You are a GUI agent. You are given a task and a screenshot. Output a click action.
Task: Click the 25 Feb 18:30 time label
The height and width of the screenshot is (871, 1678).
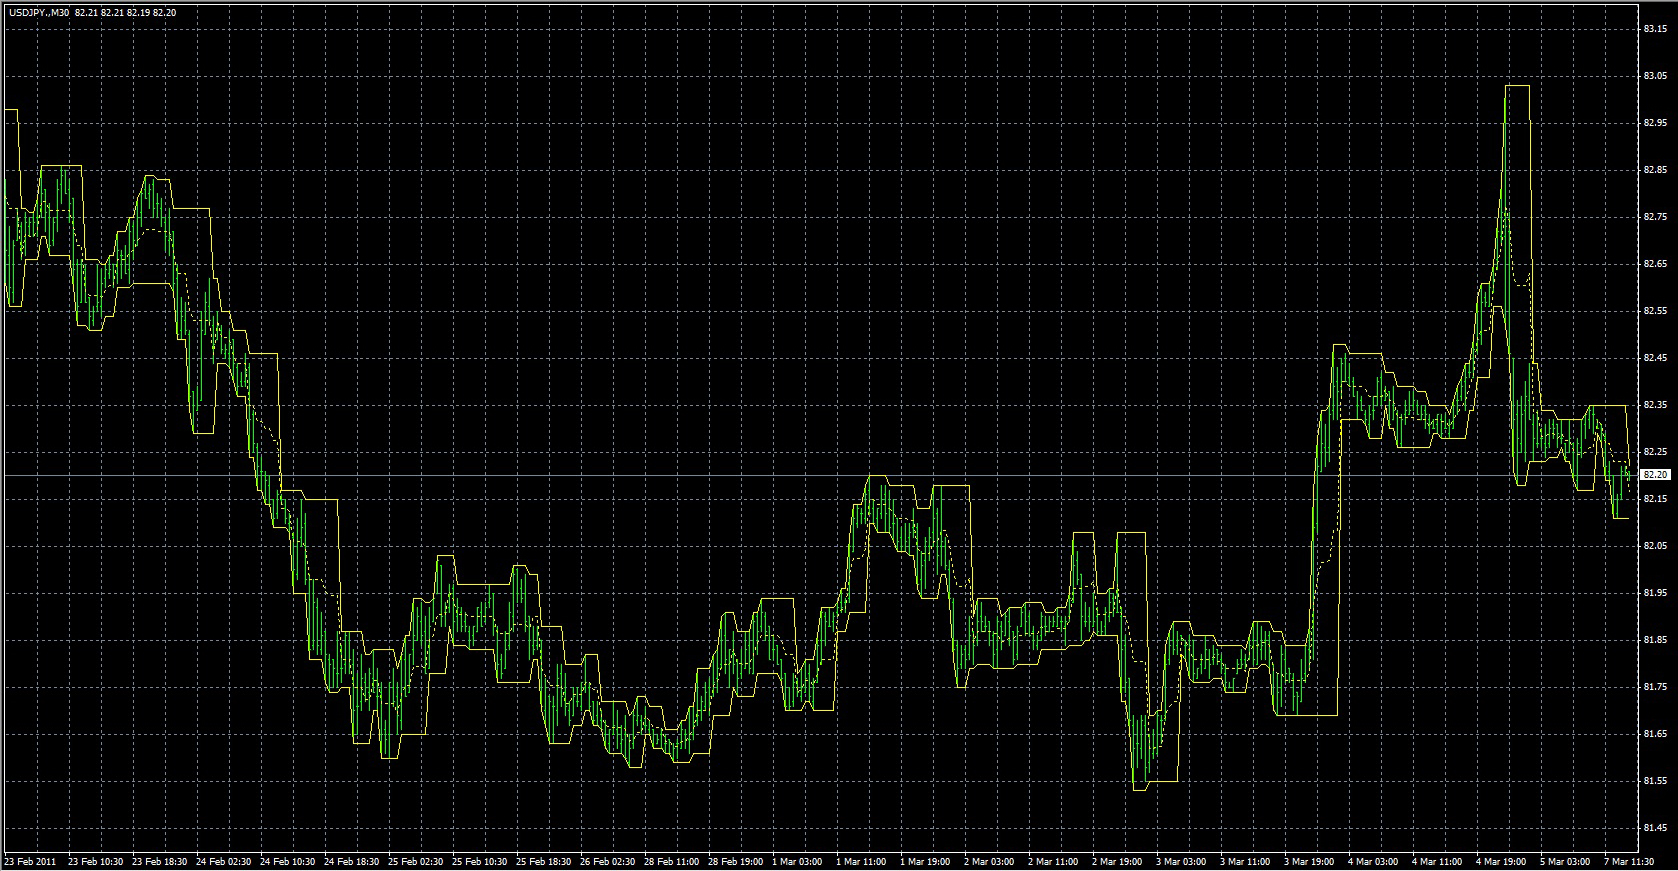(x=544, y=861)
